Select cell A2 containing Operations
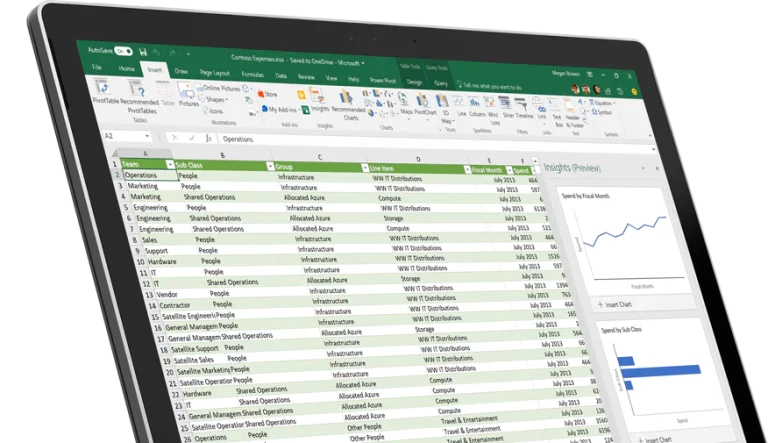Screen dimensions: 768x443 coord(149,175)
